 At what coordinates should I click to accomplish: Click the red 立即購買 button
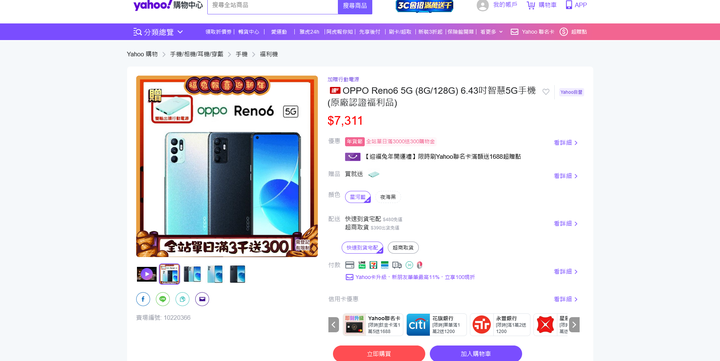point(379,354)
